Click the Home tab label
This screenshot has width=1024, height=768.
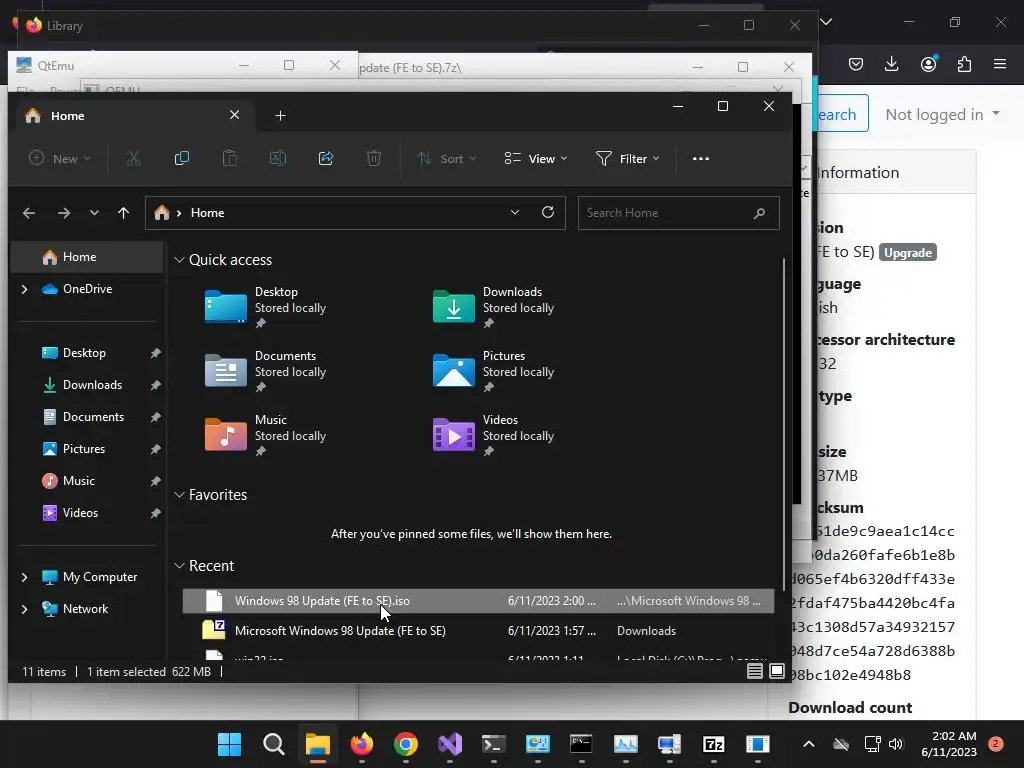pyautogui.click(x=67, y=116)
